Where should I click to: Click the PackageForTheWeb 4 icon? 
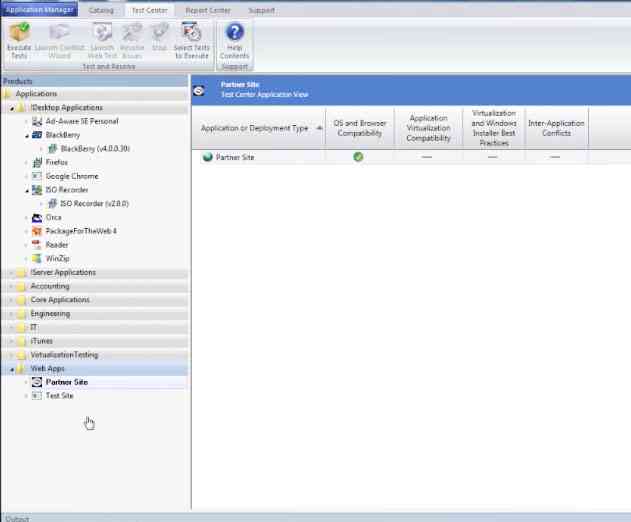(x=37, y=231)
